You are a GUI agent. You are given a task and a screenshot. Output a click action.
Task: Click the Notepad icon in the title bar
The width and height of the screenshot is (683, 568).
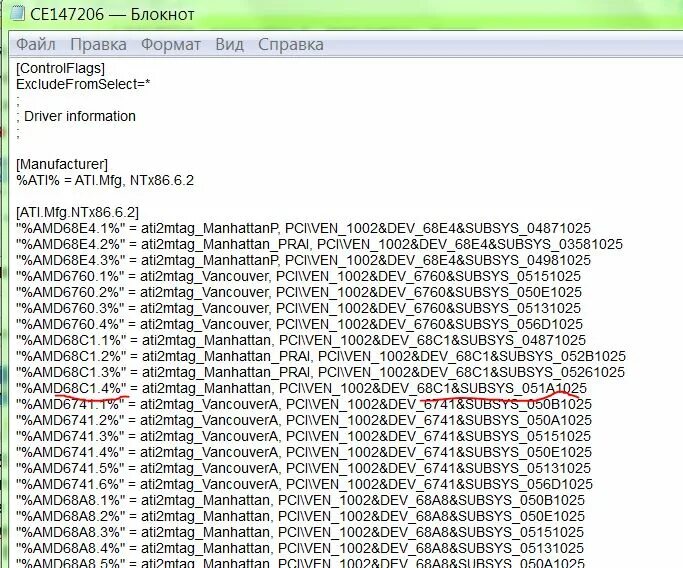click(x=17, y=13)
